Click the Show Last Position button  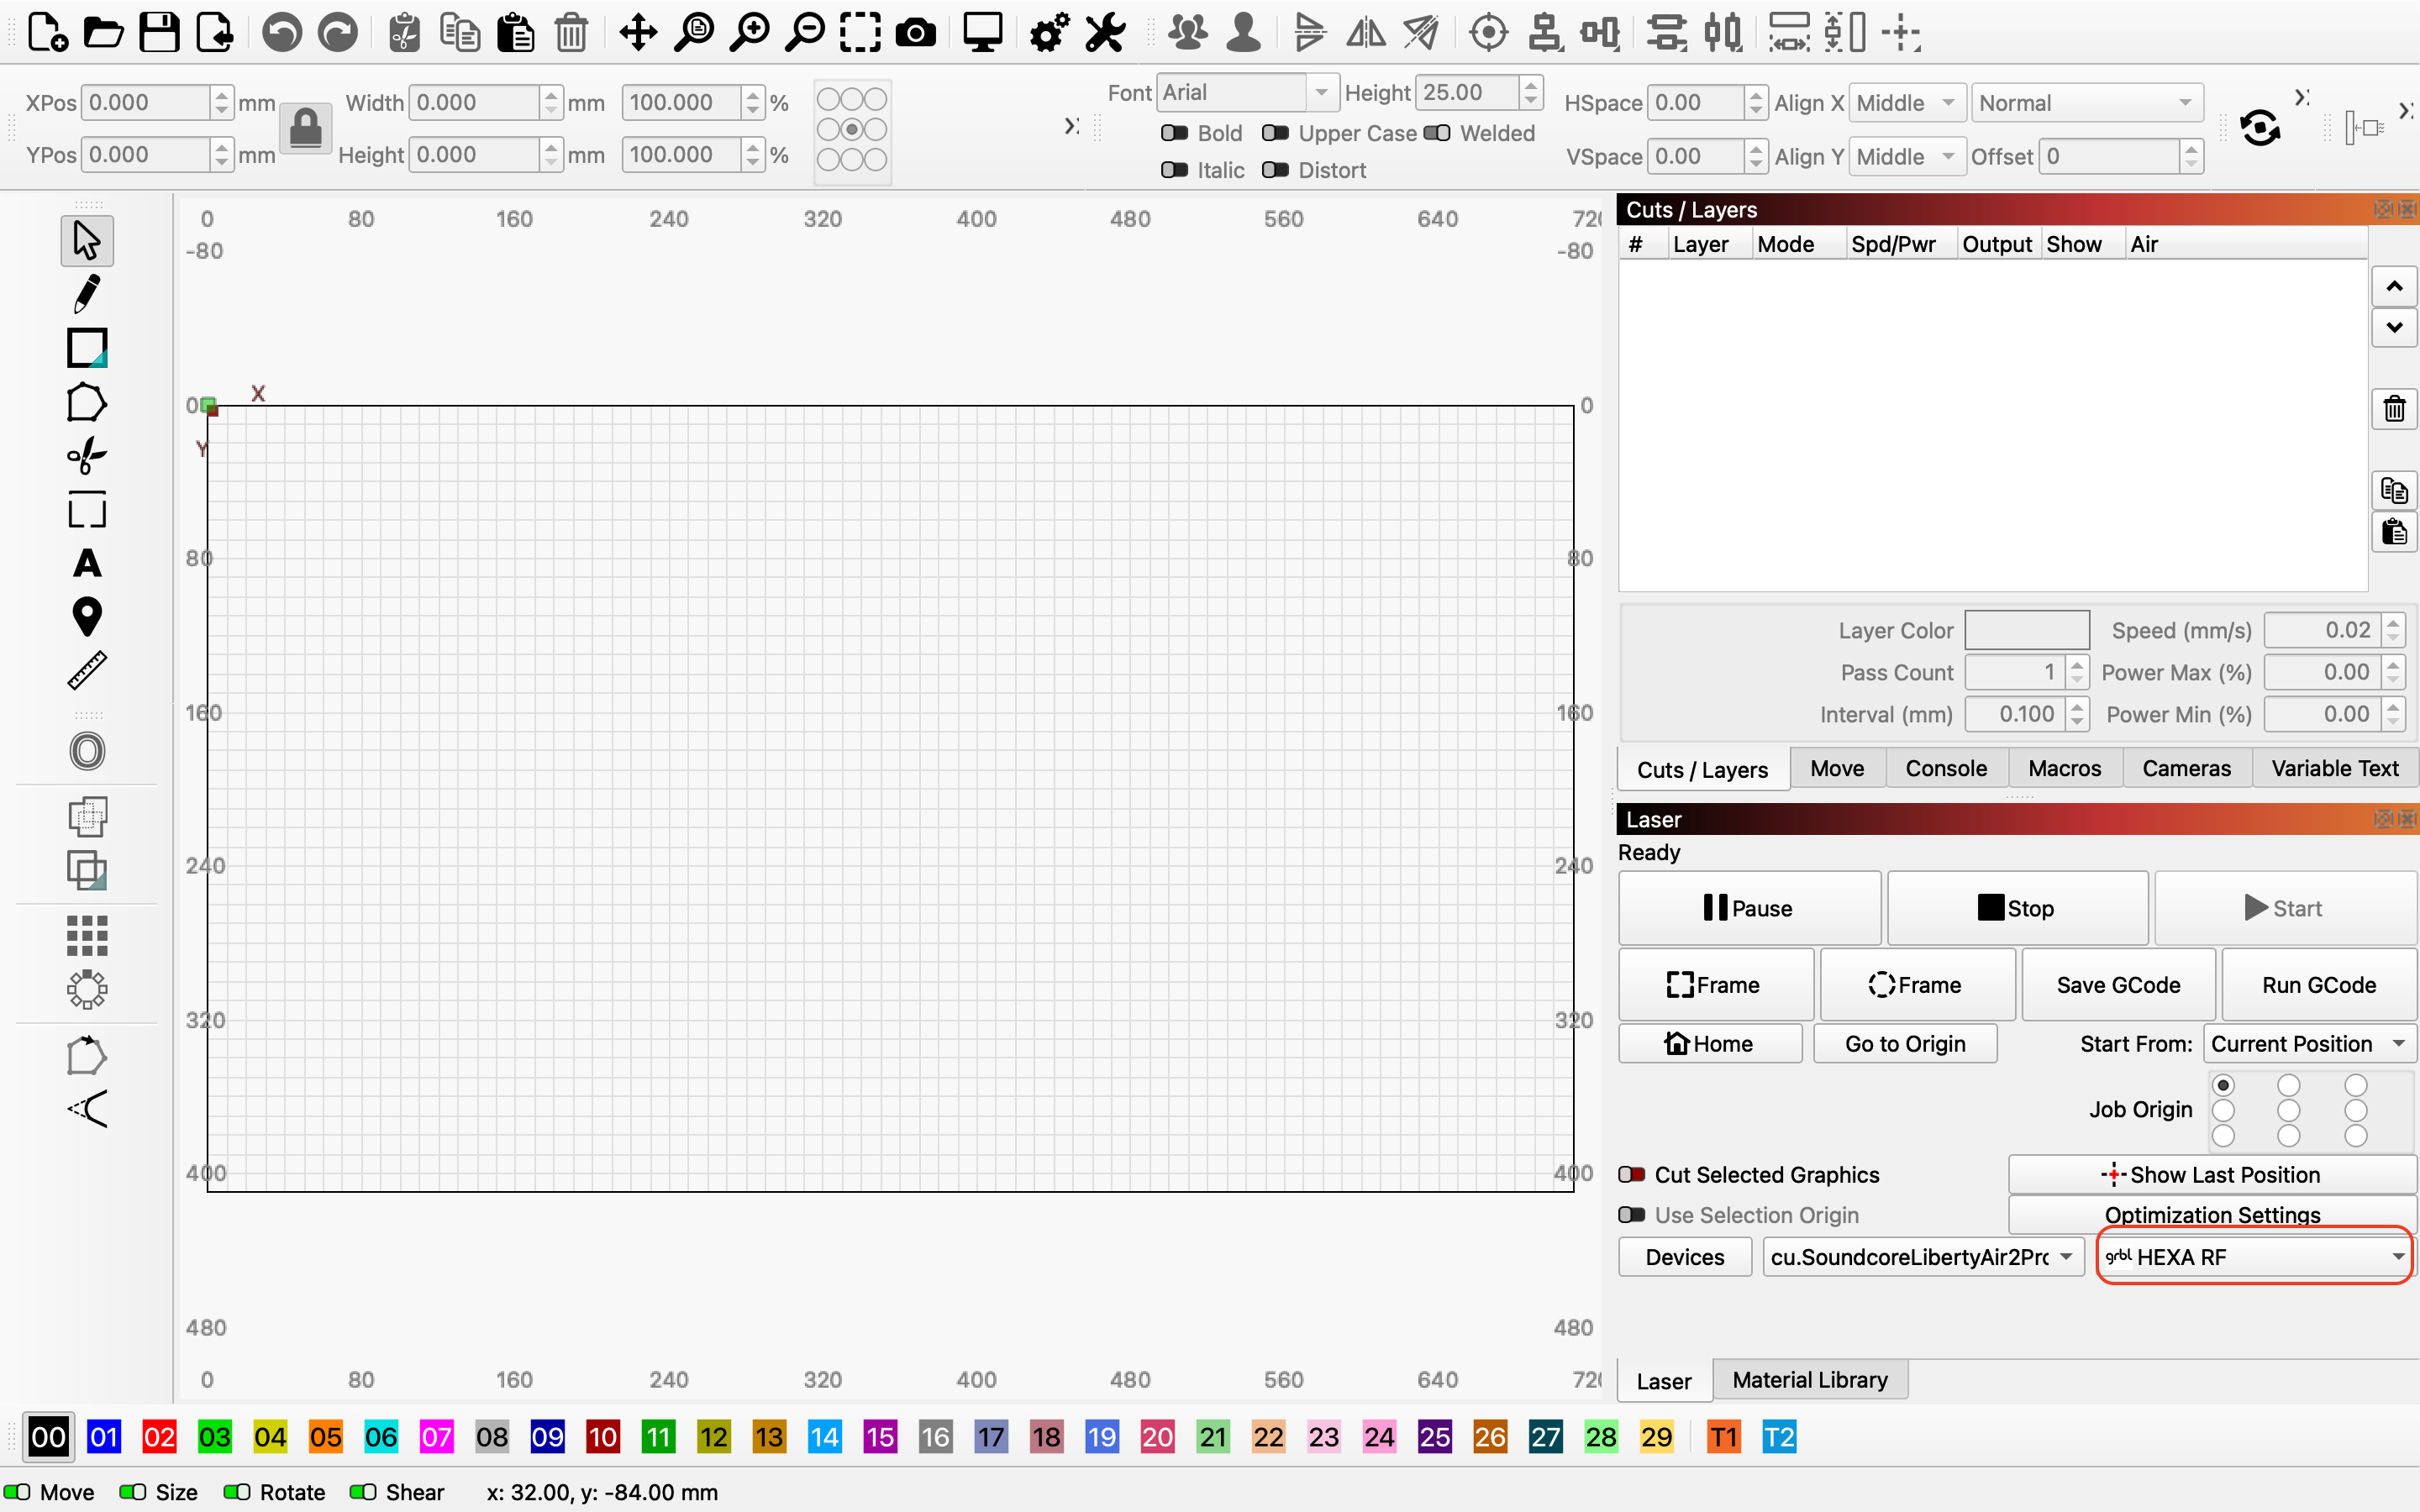pos(2212,1174)
